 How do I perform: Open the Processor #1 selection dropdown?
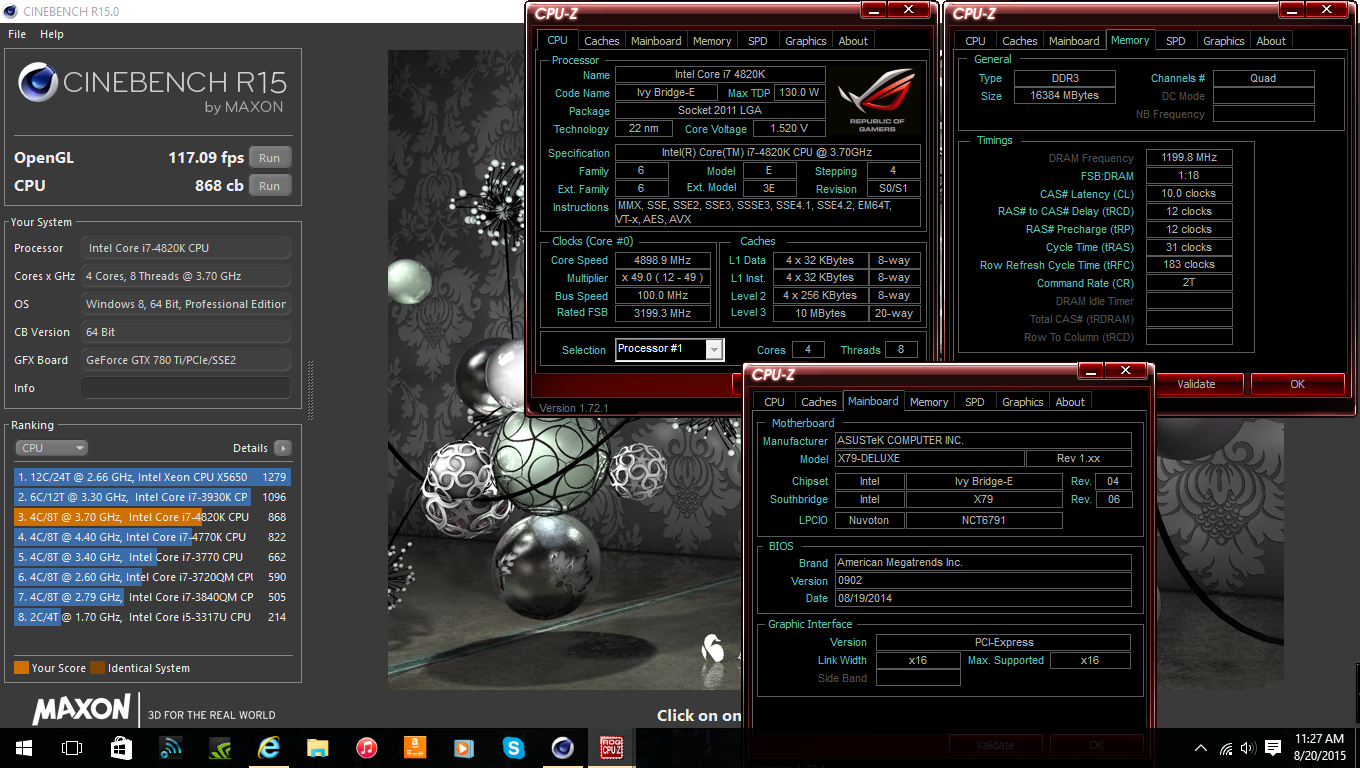click(669, 349)
